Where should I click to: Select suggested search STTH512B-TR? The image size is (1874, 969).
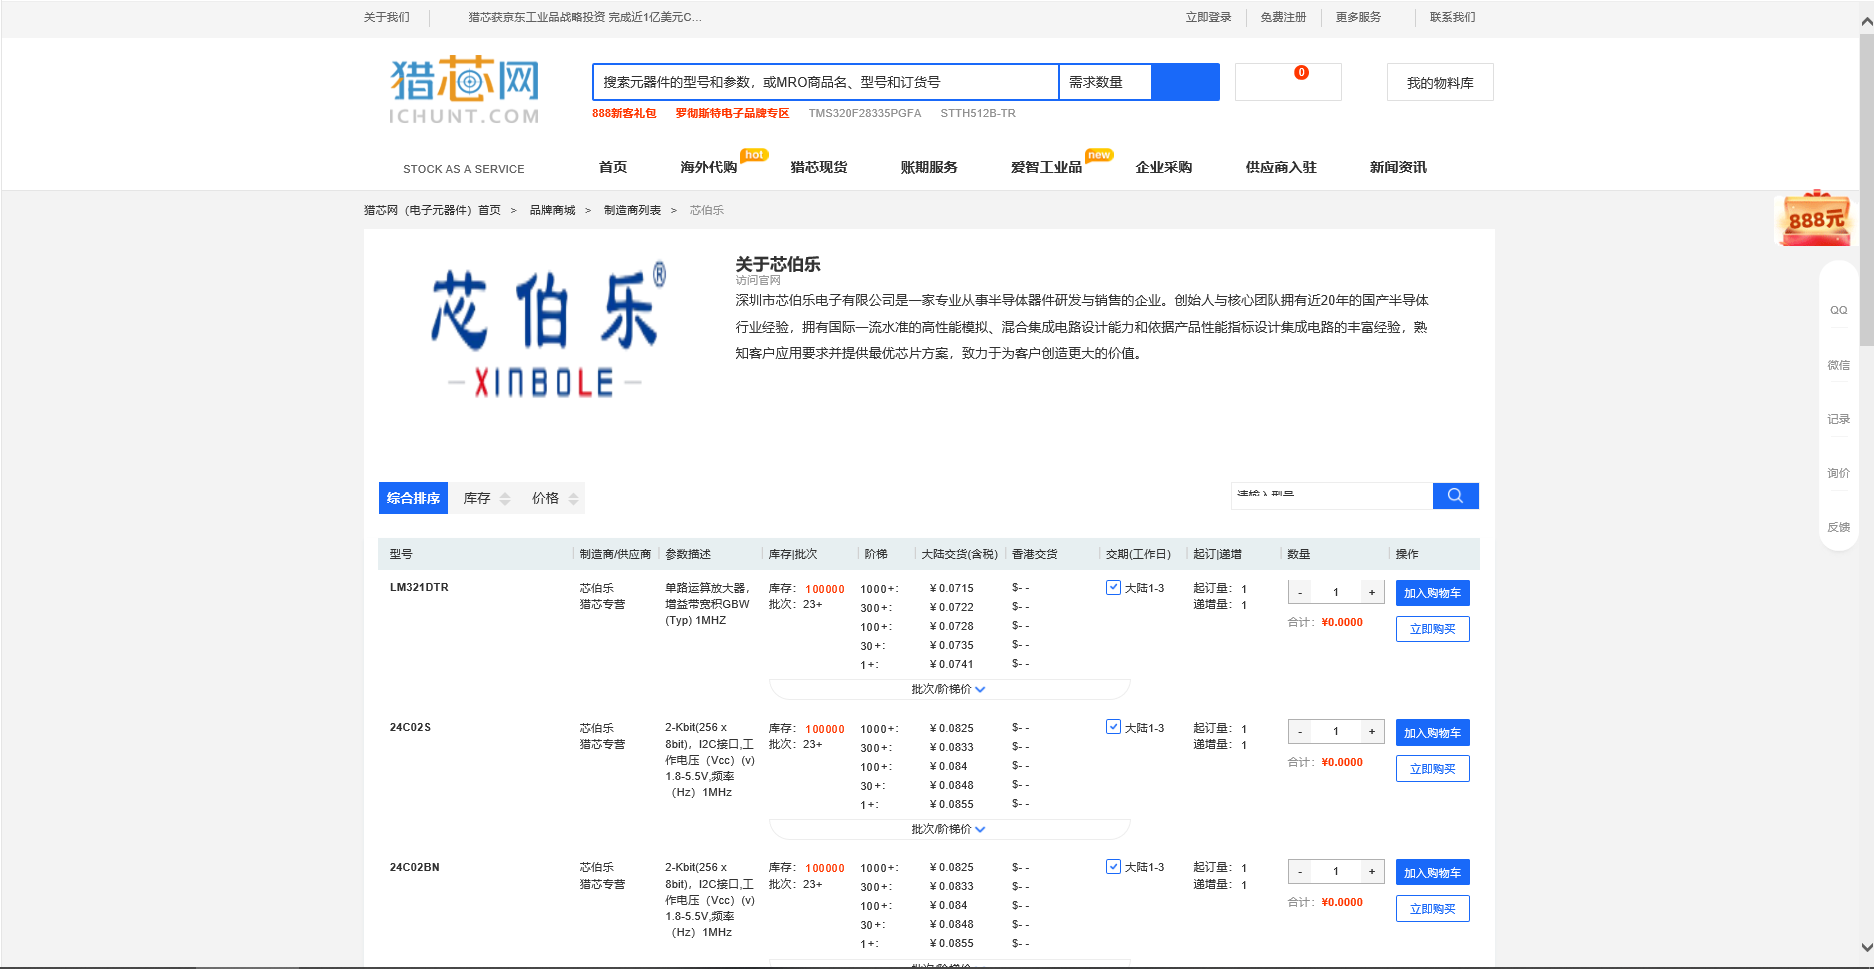978,113
